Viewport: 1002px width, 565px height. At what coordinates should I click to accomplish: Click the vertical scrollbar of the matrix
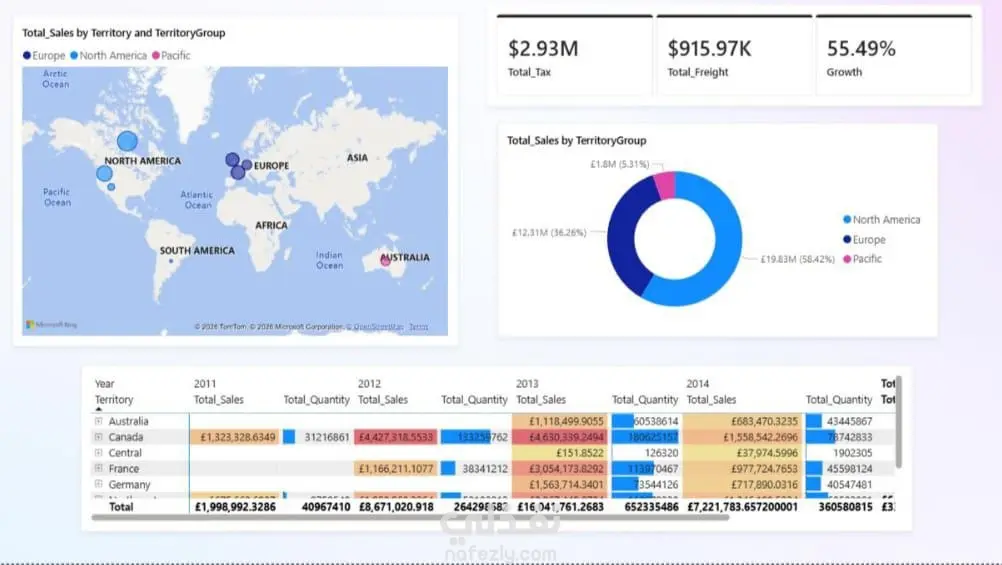tap(898, 422)
